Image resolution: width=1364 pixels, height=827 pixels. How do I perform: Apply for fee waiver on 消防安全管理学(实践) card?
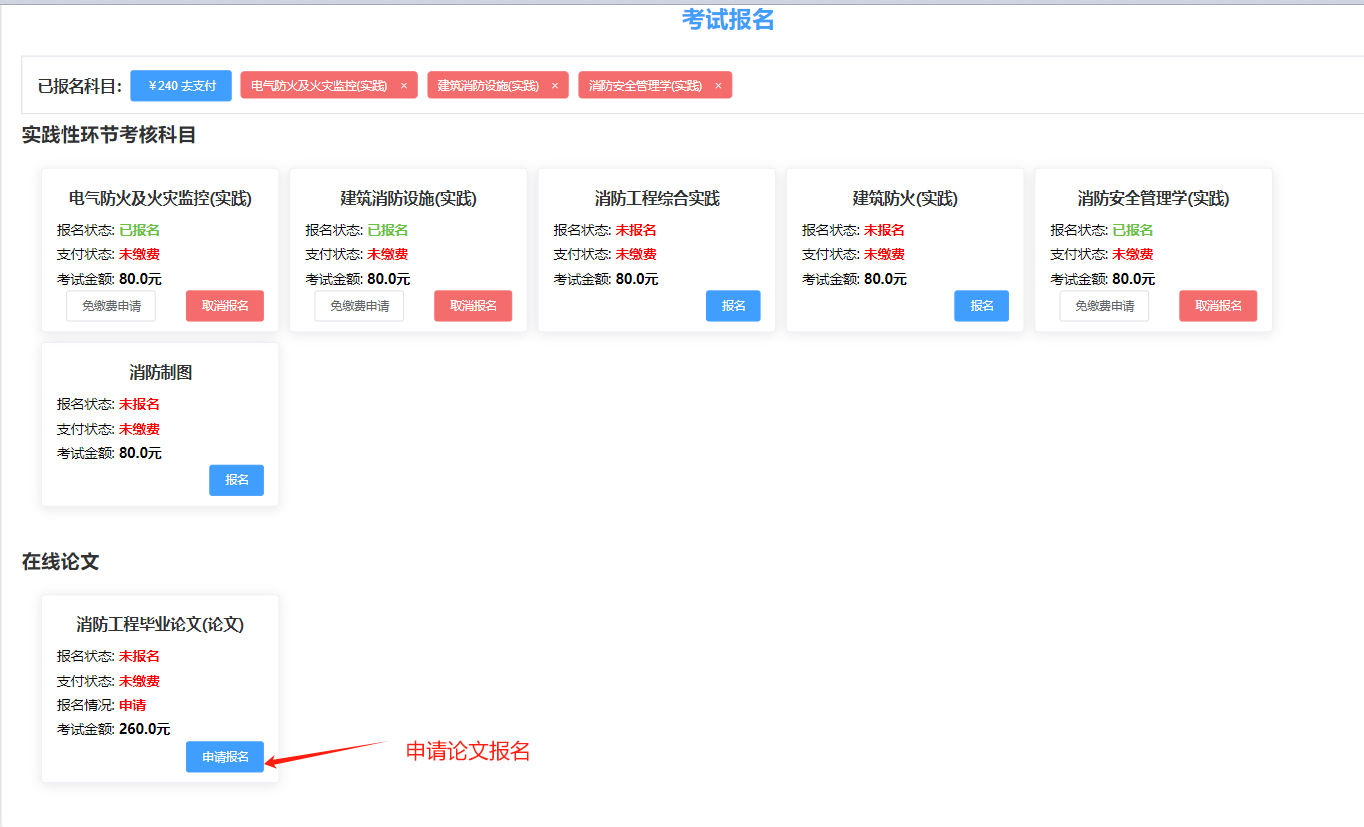click(x=1104, y=306)
